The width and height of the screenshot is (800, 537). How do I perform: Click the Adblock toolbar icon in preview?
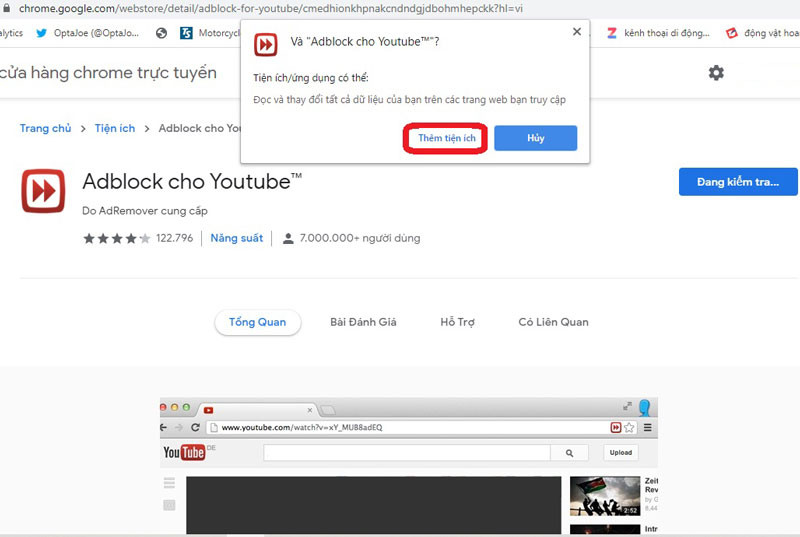616,427
